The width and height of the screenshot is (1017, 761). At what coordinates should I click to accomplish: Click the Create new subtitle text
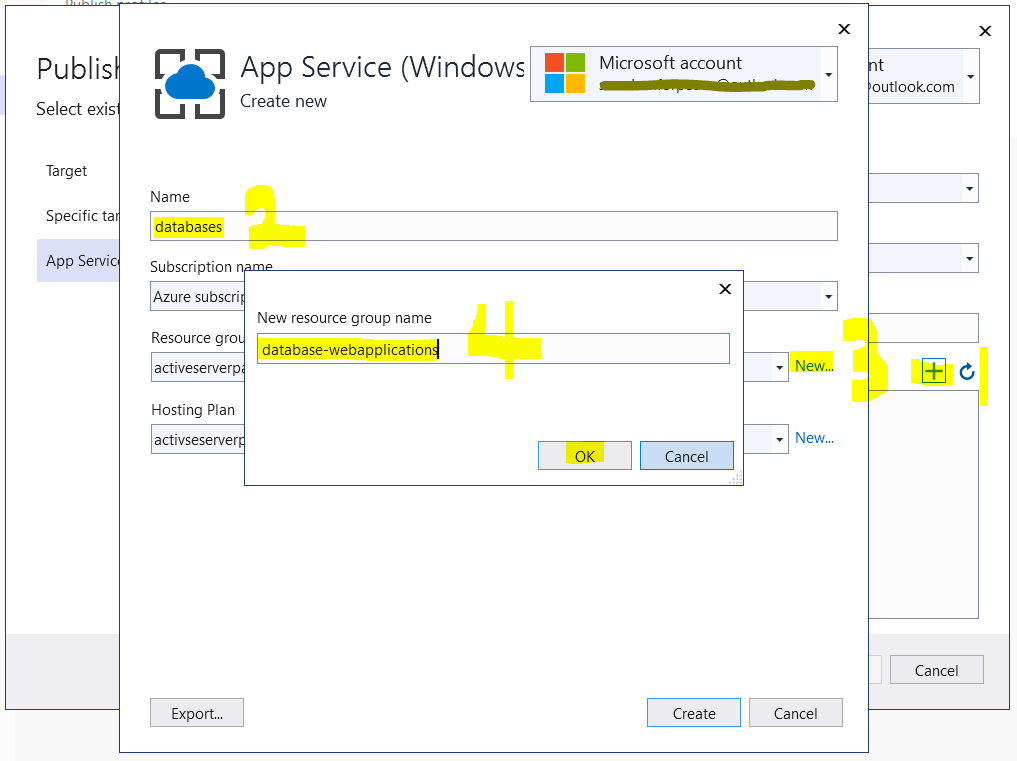click(x=283, y=101)
